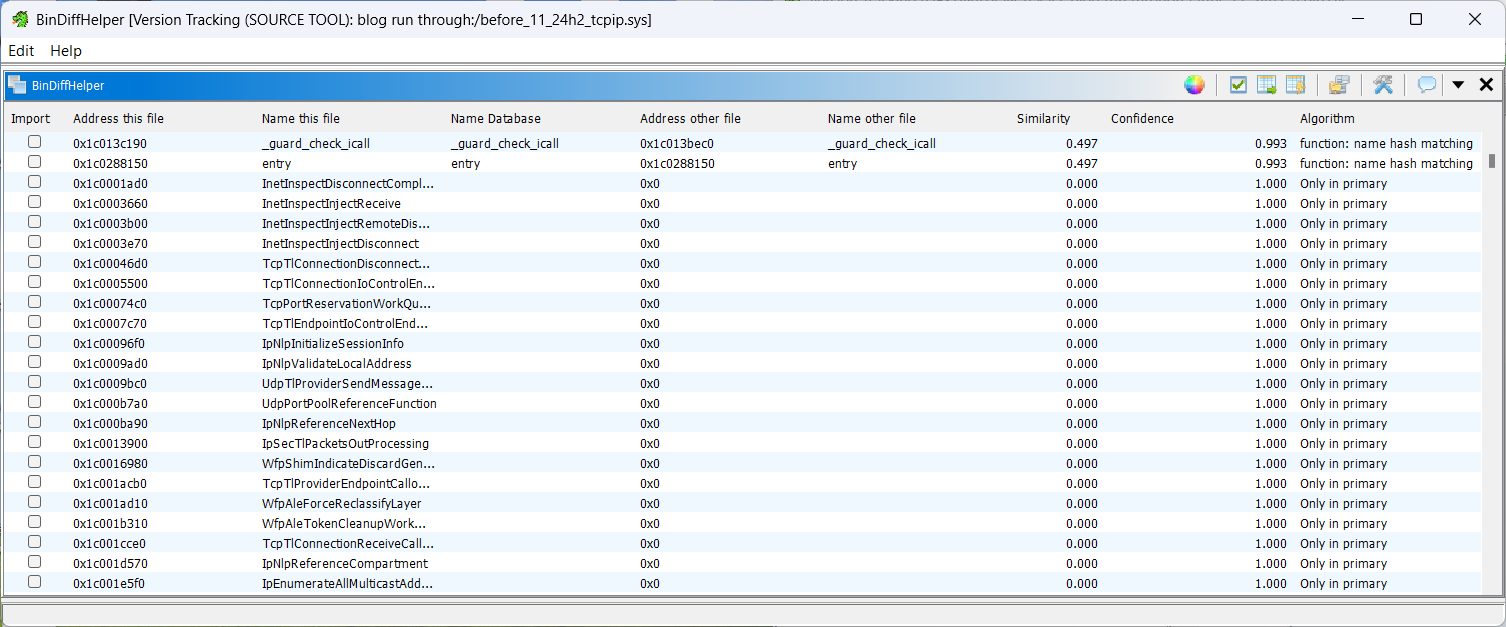Maximize the BinDiffHelper window
1506x627 pixels.
(1416, 19)
